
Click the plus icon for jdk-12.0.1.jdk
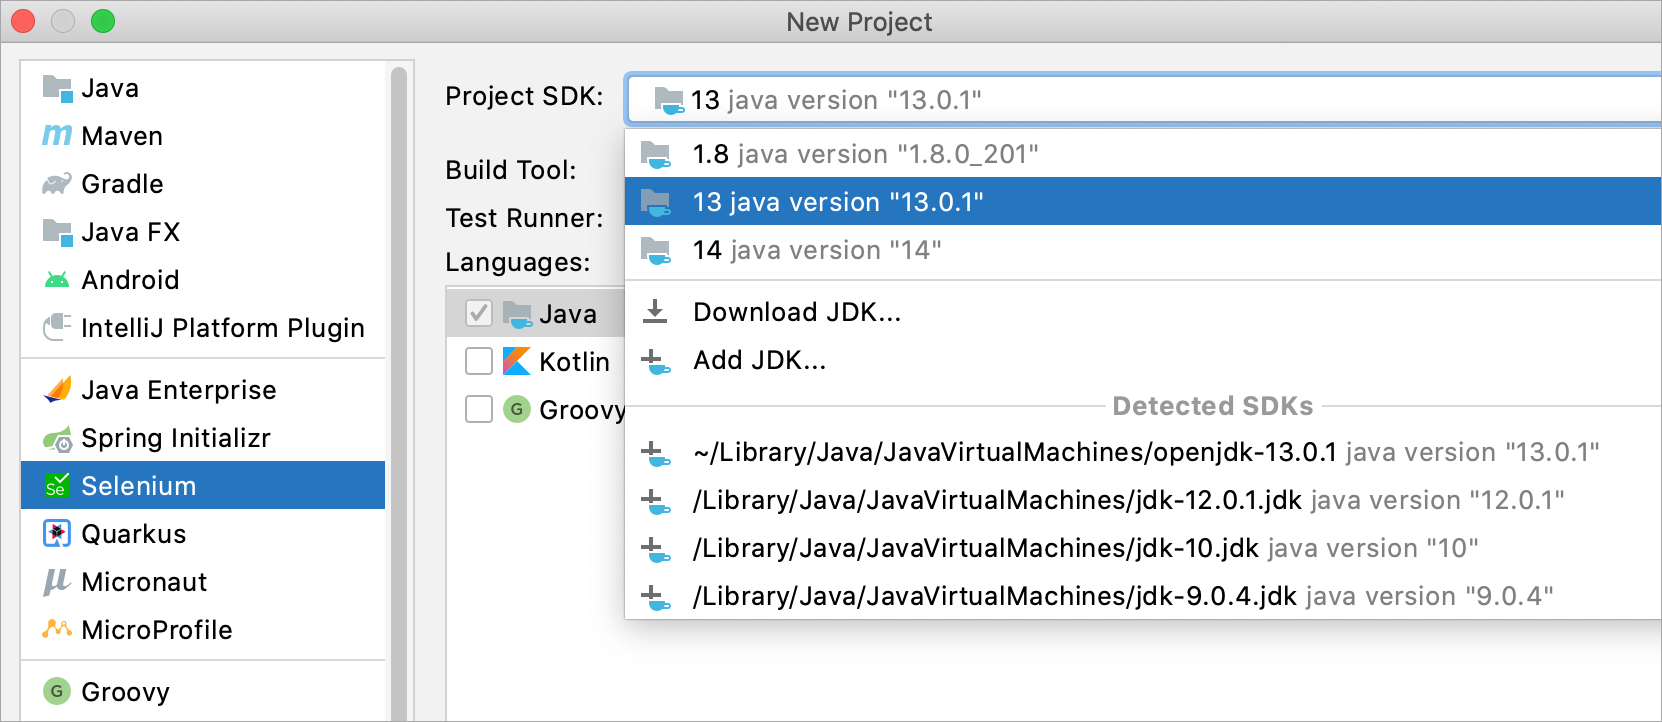(x=655, y=502)
